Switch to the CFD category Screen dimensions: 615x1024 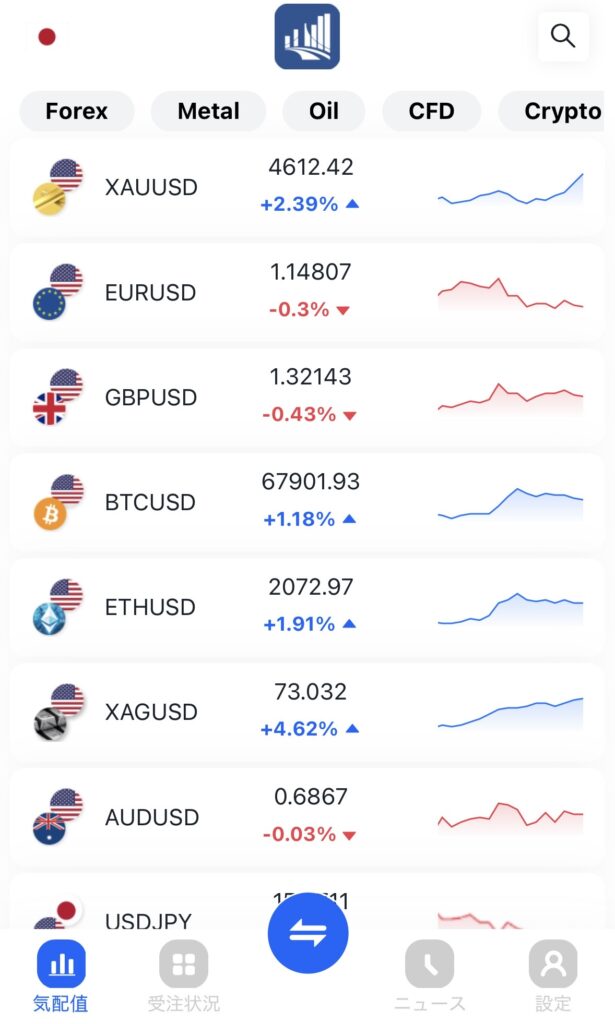(431, 111)
